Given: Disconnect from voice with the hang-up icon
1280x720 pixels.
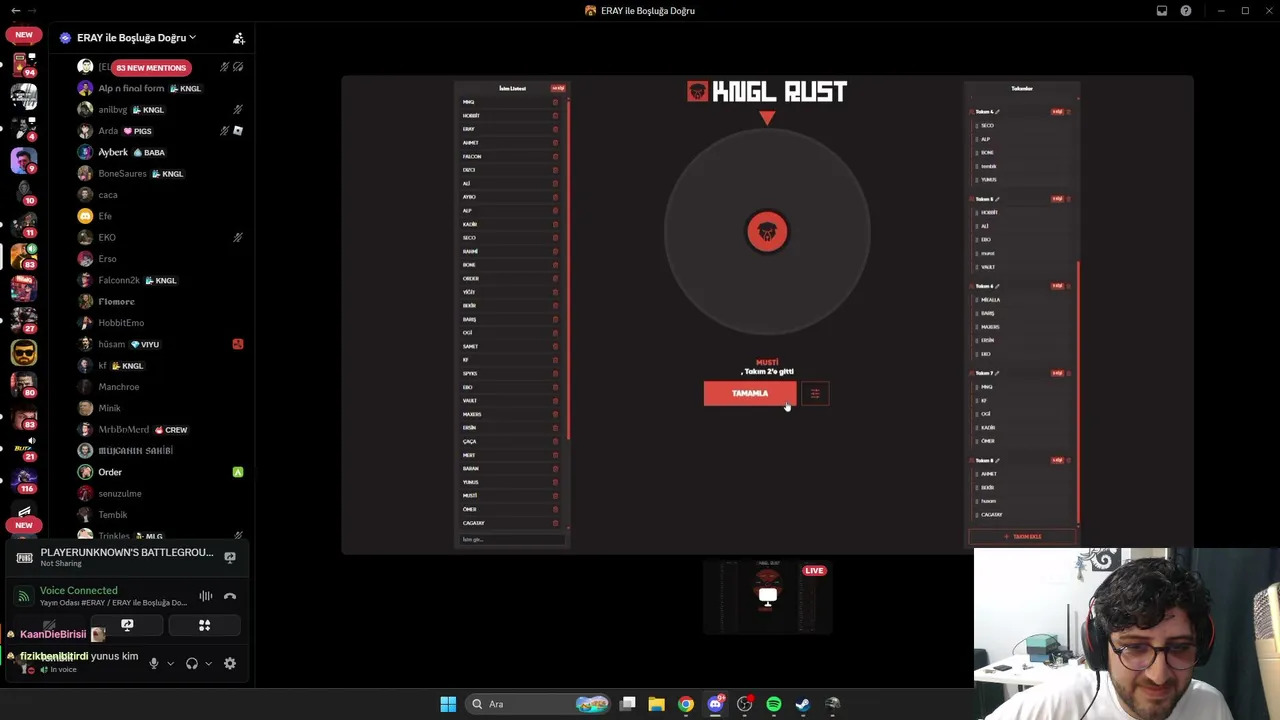Looking at the screenshot, I should coord(230,596).
